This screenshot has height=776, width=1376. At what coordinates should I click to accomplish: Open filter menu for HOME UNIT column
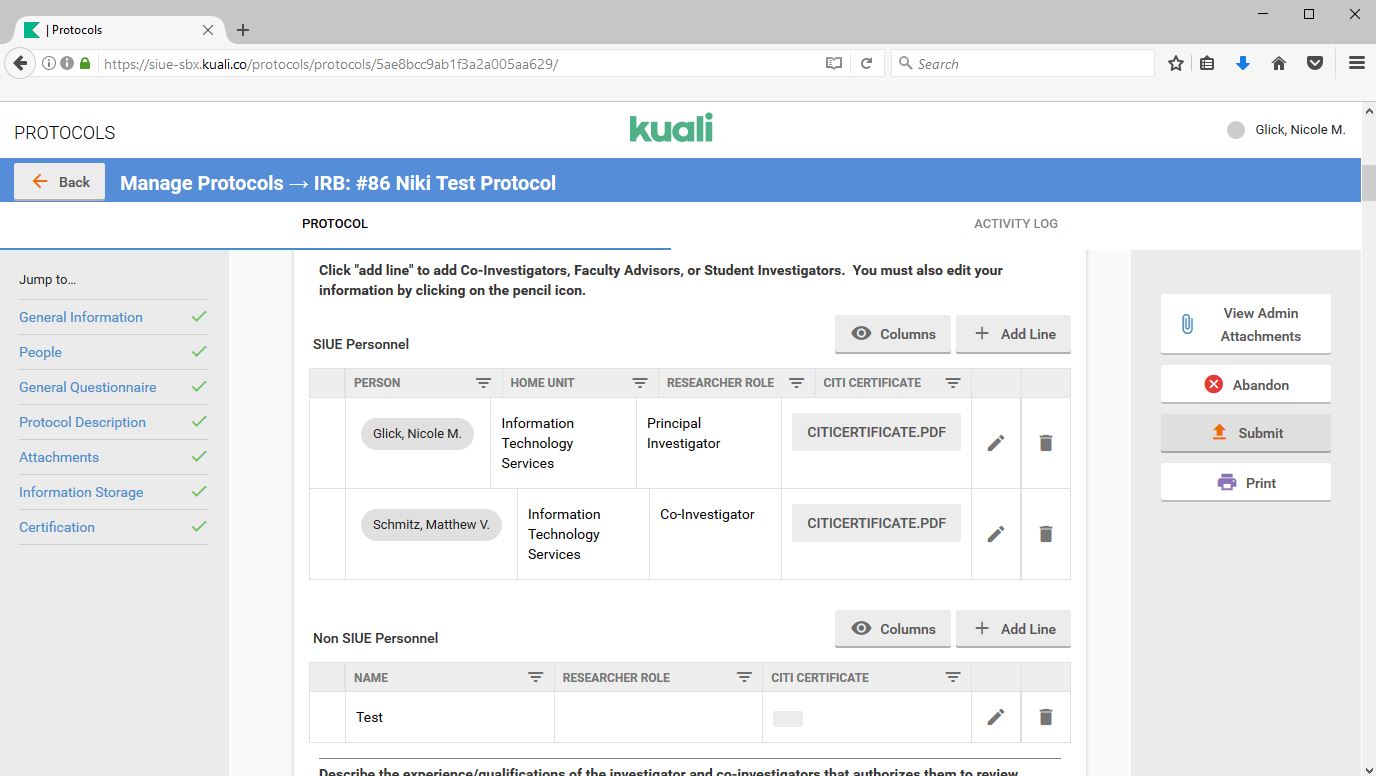tap(640, 383)
